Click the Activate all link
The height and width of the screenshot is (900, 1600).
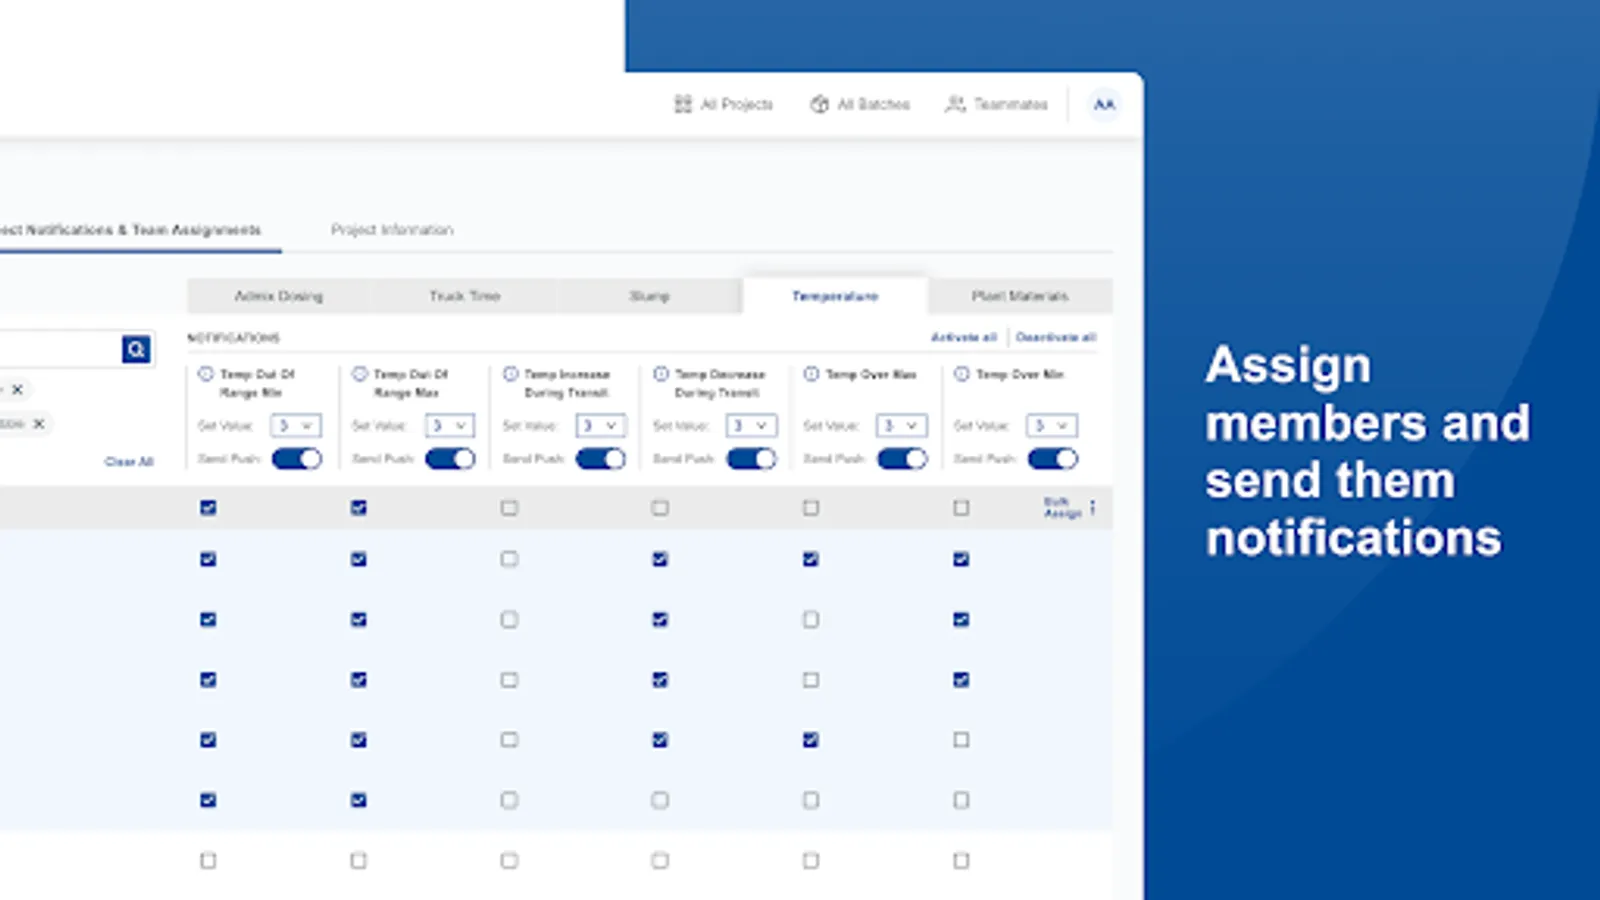(963, 337)
